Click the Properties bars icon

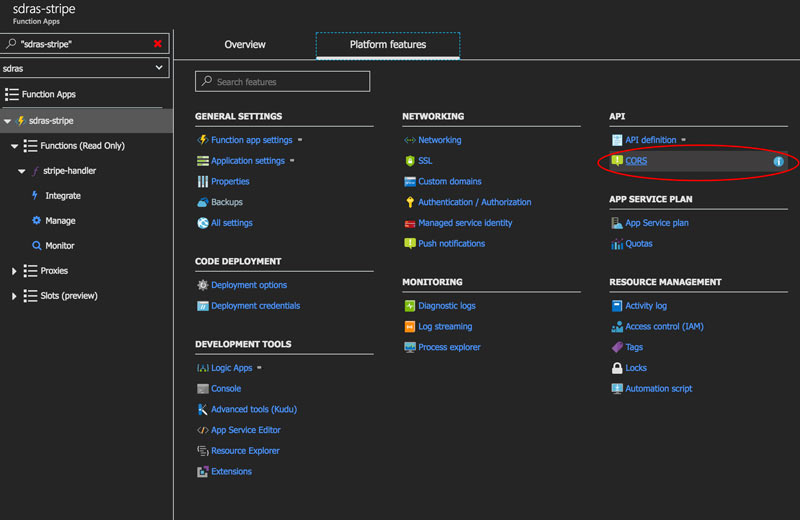pyautogui.click(x=203, y=182)
